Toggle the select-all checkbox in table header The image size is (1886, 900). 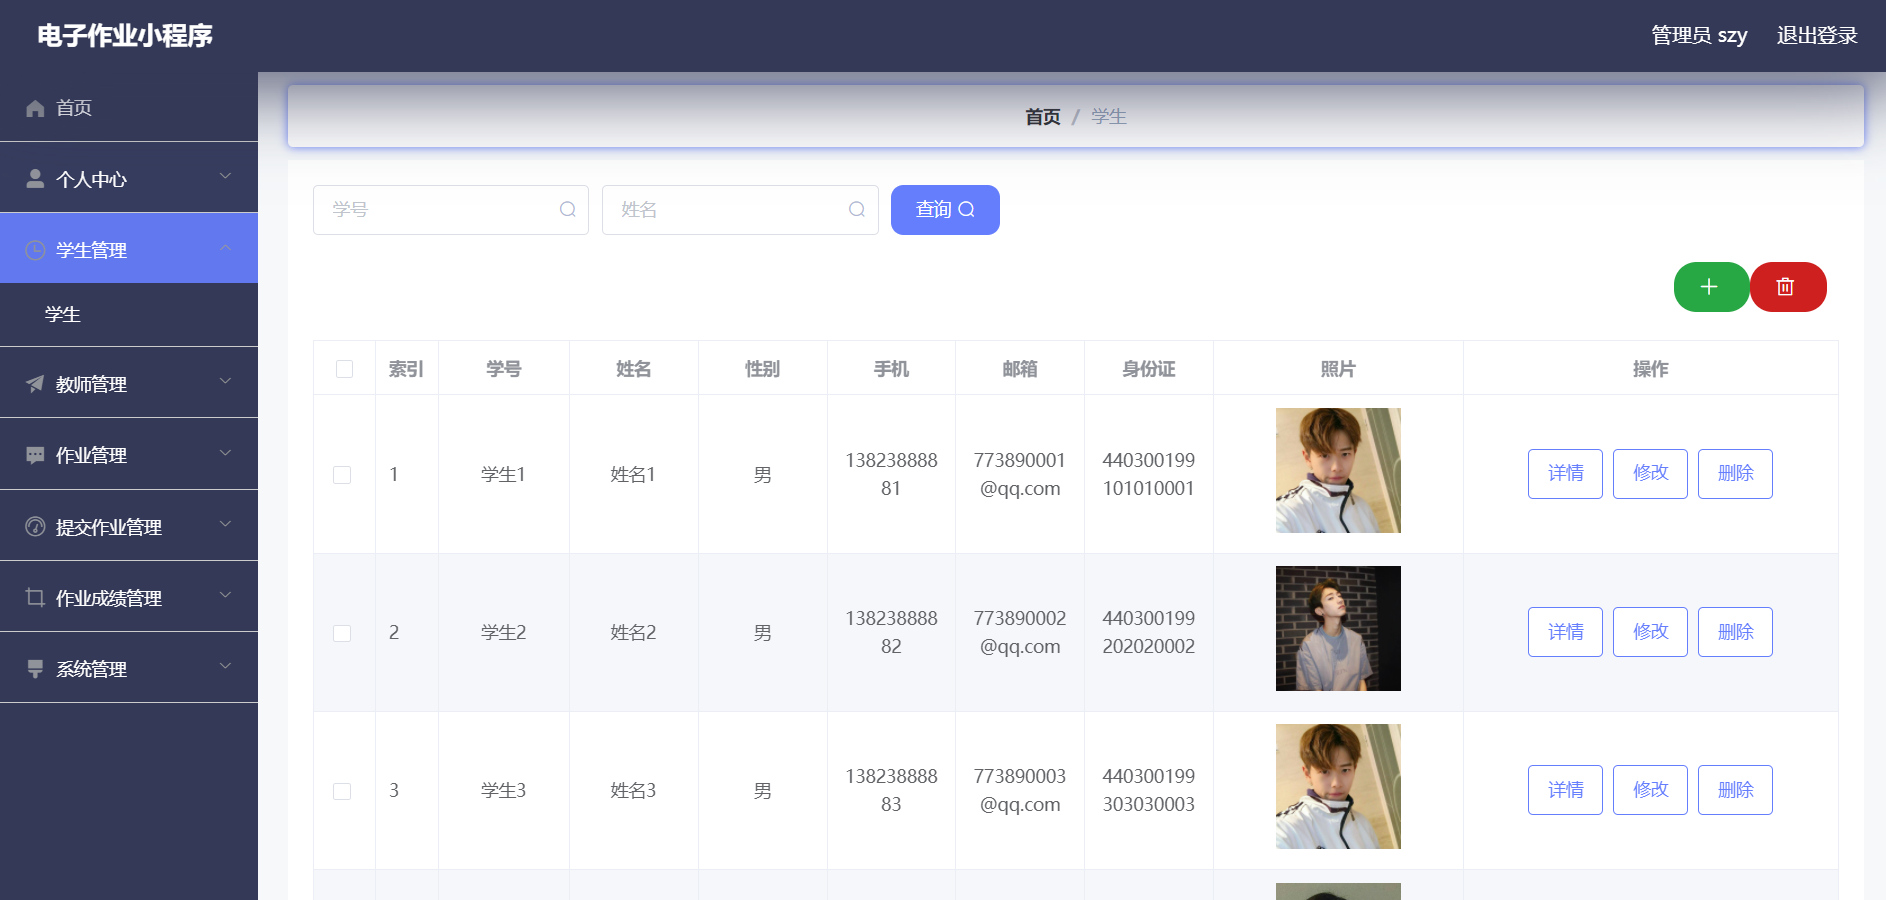(344, 369)
